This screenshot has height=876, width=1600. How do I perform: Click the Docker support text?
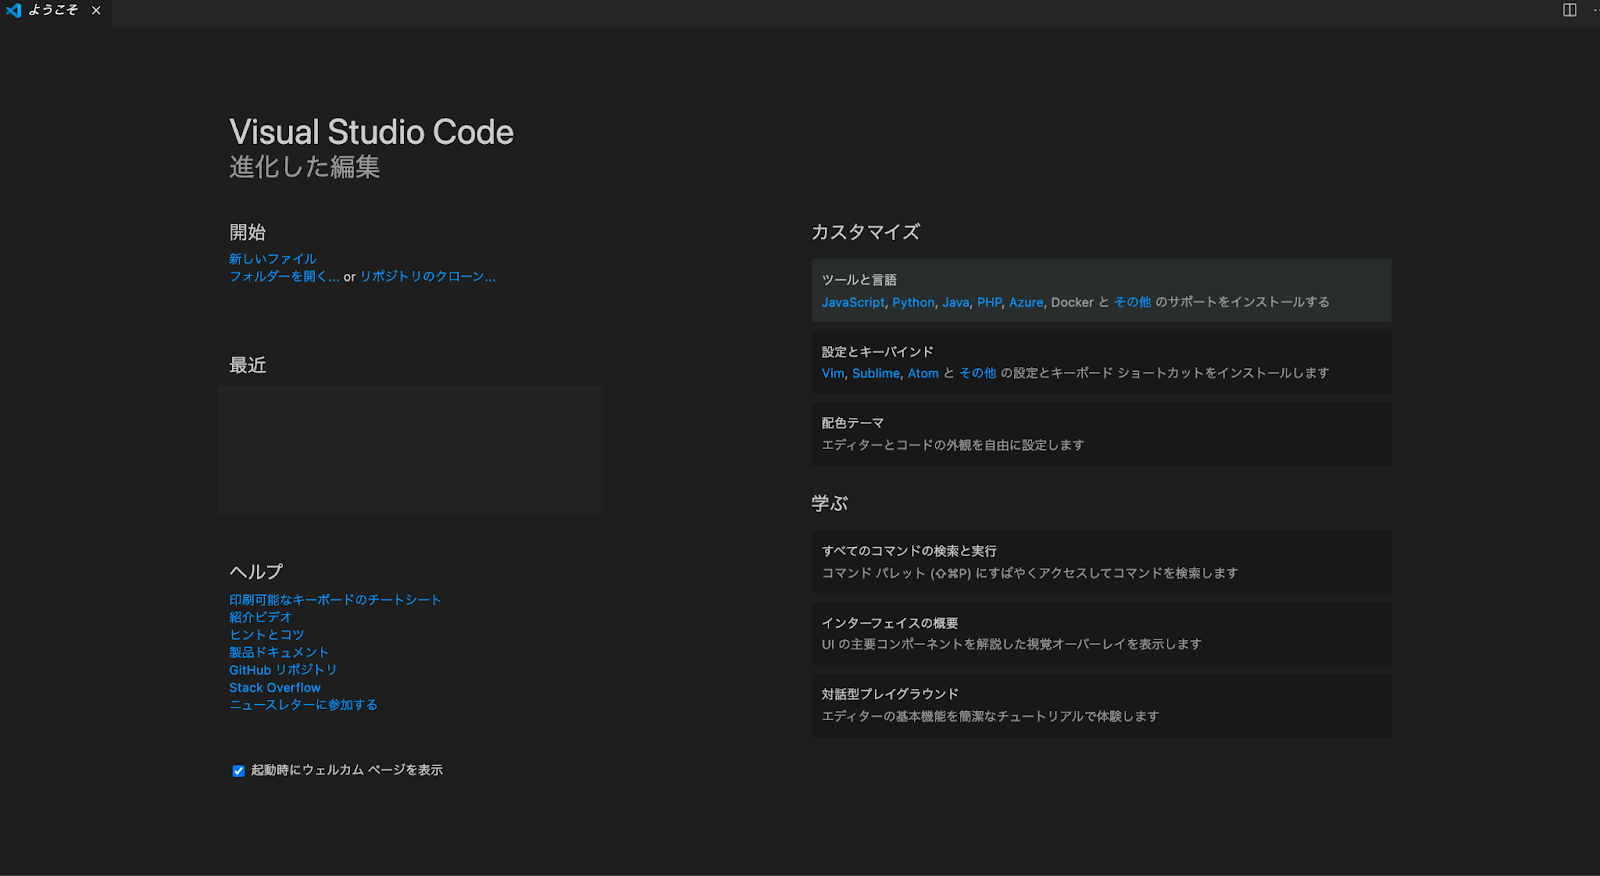(1072, 302)
